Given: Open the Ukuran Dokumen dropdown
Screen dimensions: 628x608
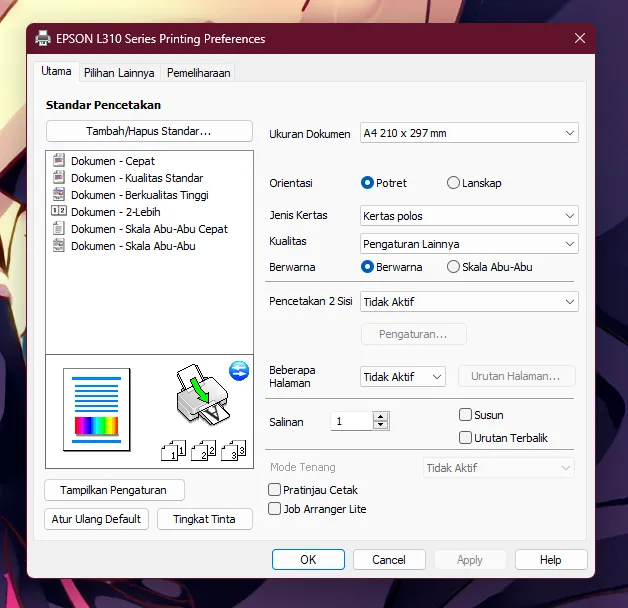Looking at the screenshot, I should coord(469,133).
